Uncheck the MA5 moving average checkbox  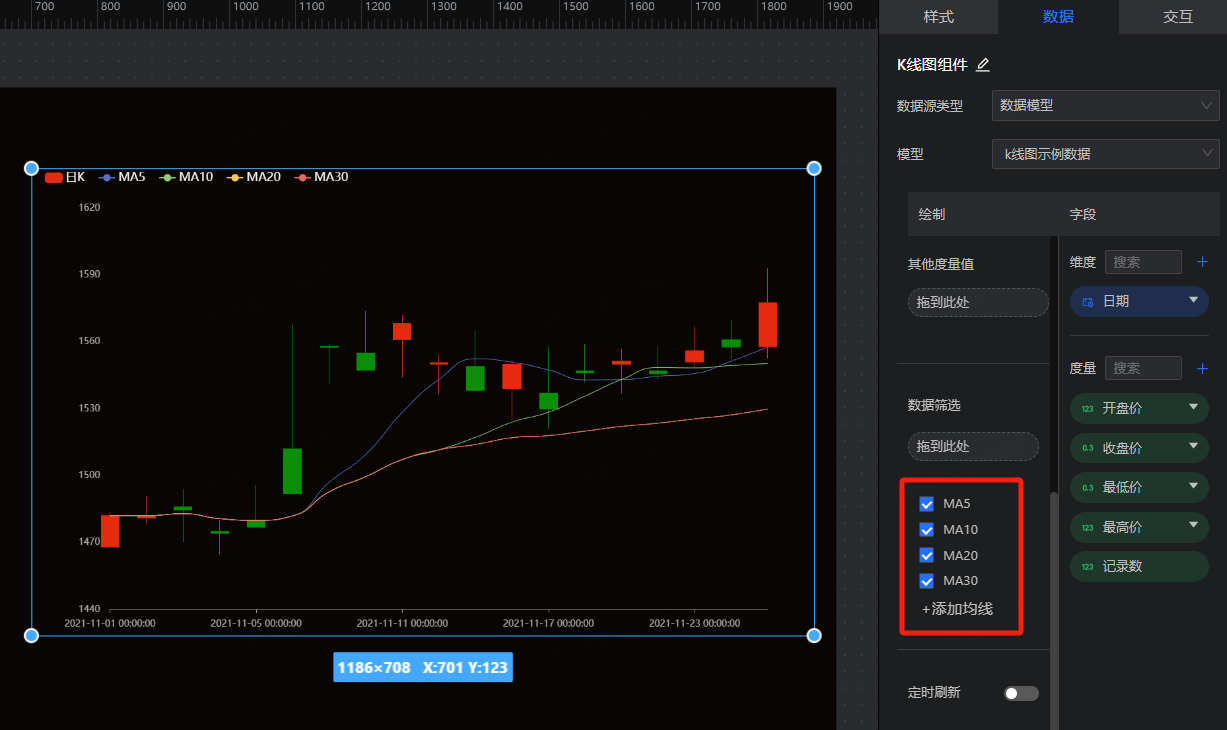(x=927, y=504)
